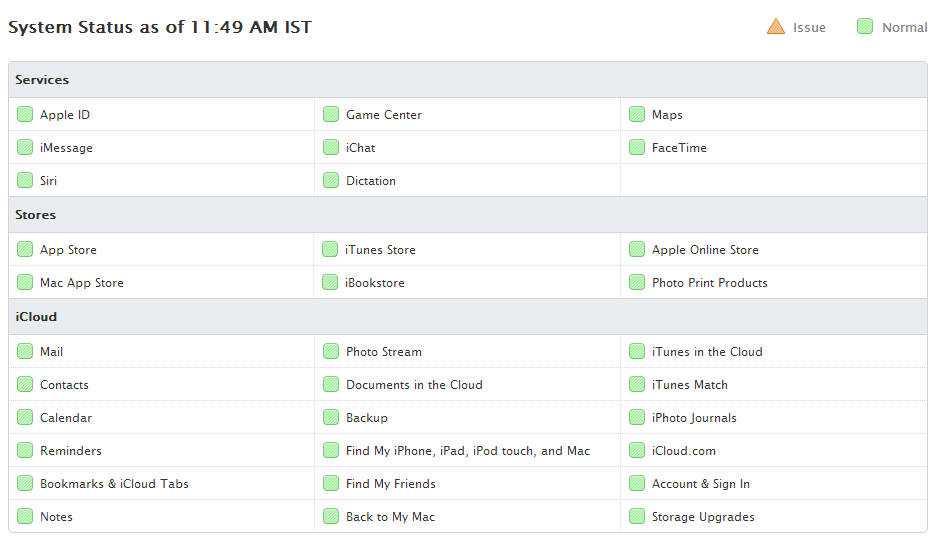945x553 pixels.
Task: Click the System Status heading text
Action: click(160, 28)
